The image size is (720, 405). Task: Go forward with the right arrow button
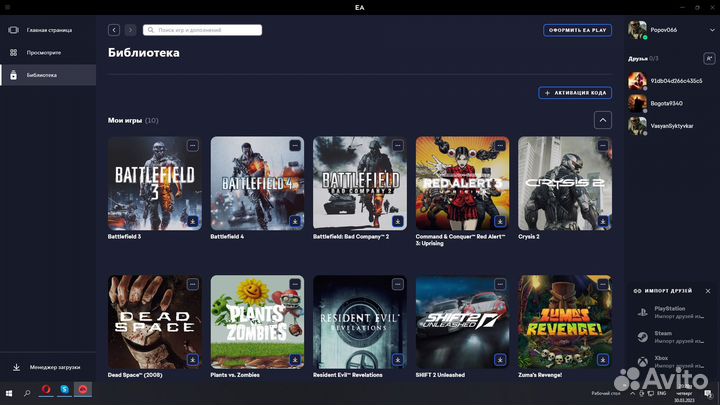[x=130, y=30]
